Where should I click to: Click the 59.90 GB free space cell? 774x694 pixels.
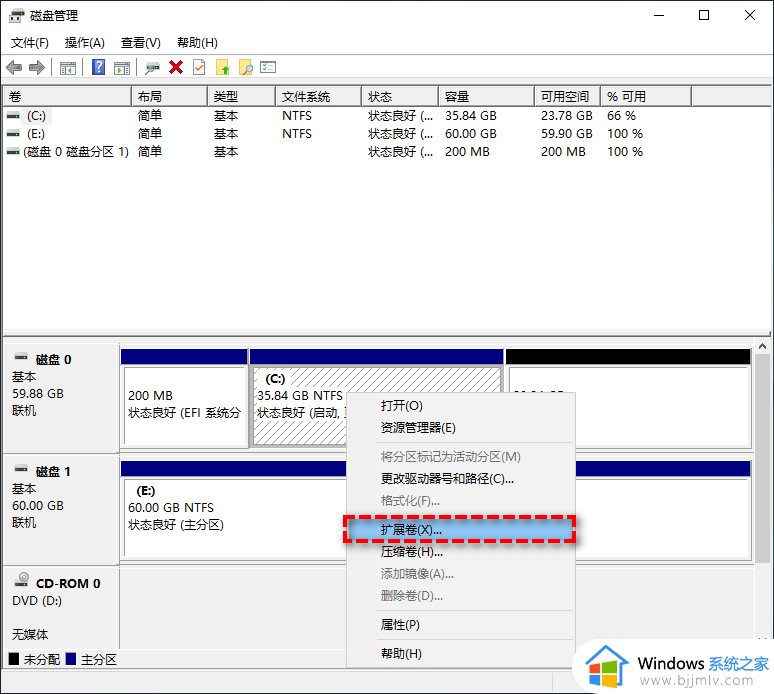click(x=567, y=134)
